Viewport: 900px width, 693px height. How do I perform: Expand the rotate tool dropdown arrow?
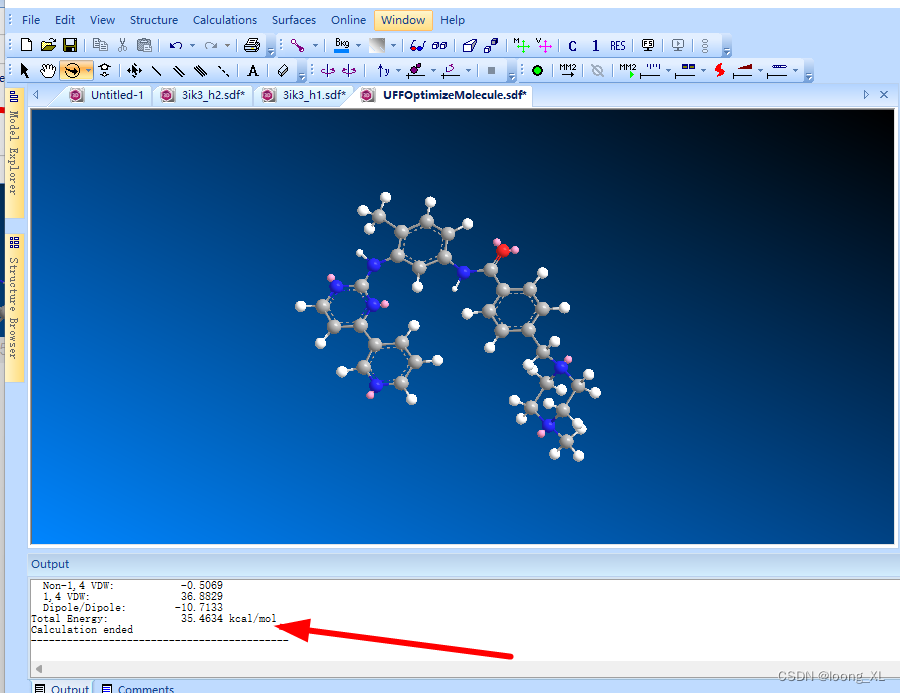(x=87, y=70)
